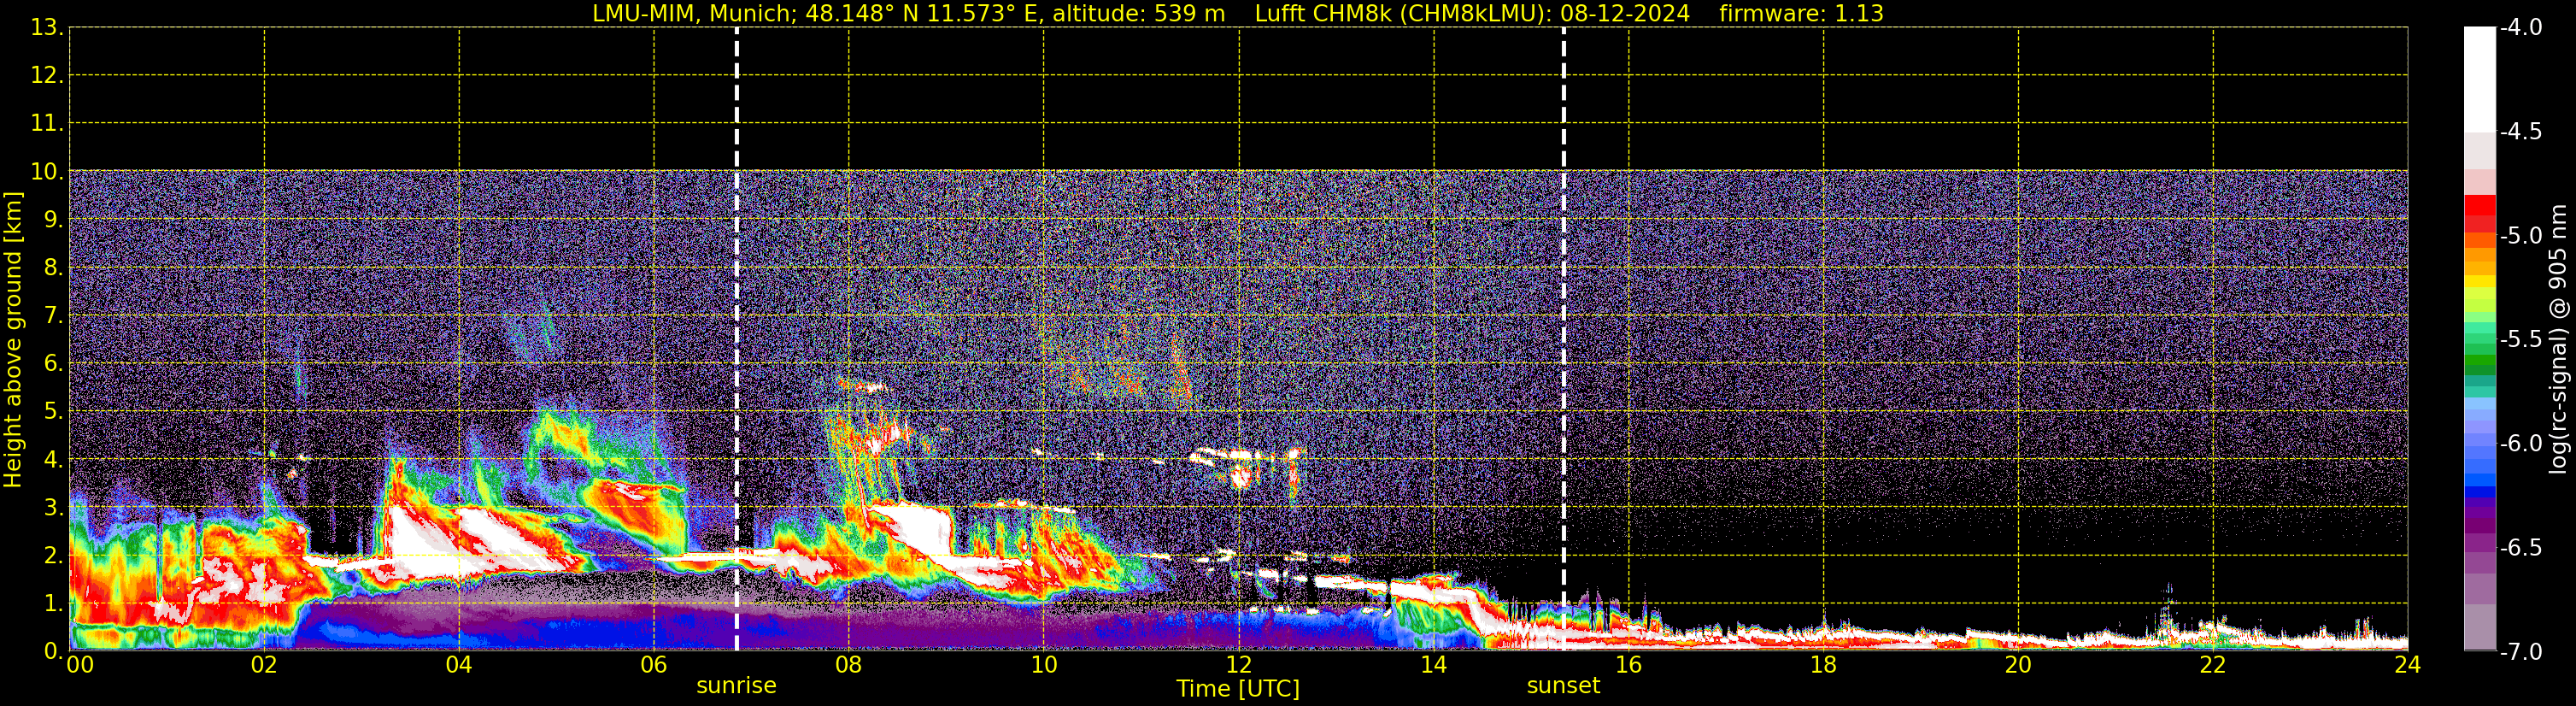Click the '10.' height tick label
This screenshot has width=2576, height=706.
(47, 172)
